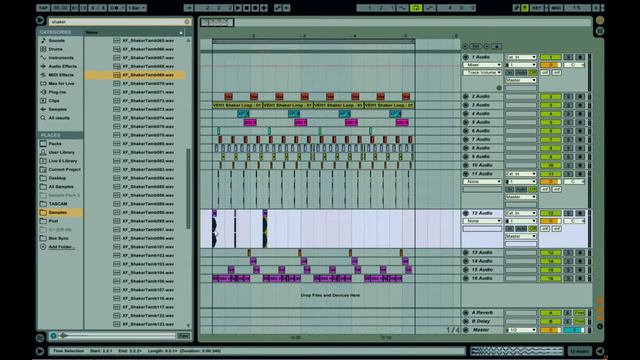Click the VEH1 Shaker Loop first clip
This screenshot has width=640, height=360.
coord(237,105)
